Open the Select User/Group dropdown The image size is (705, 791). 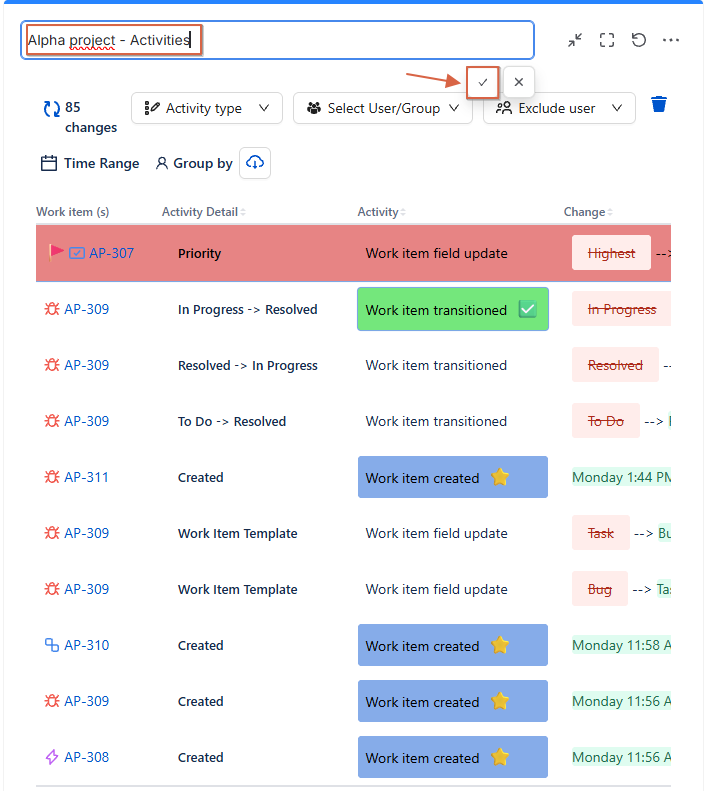[x=383, y=108]
